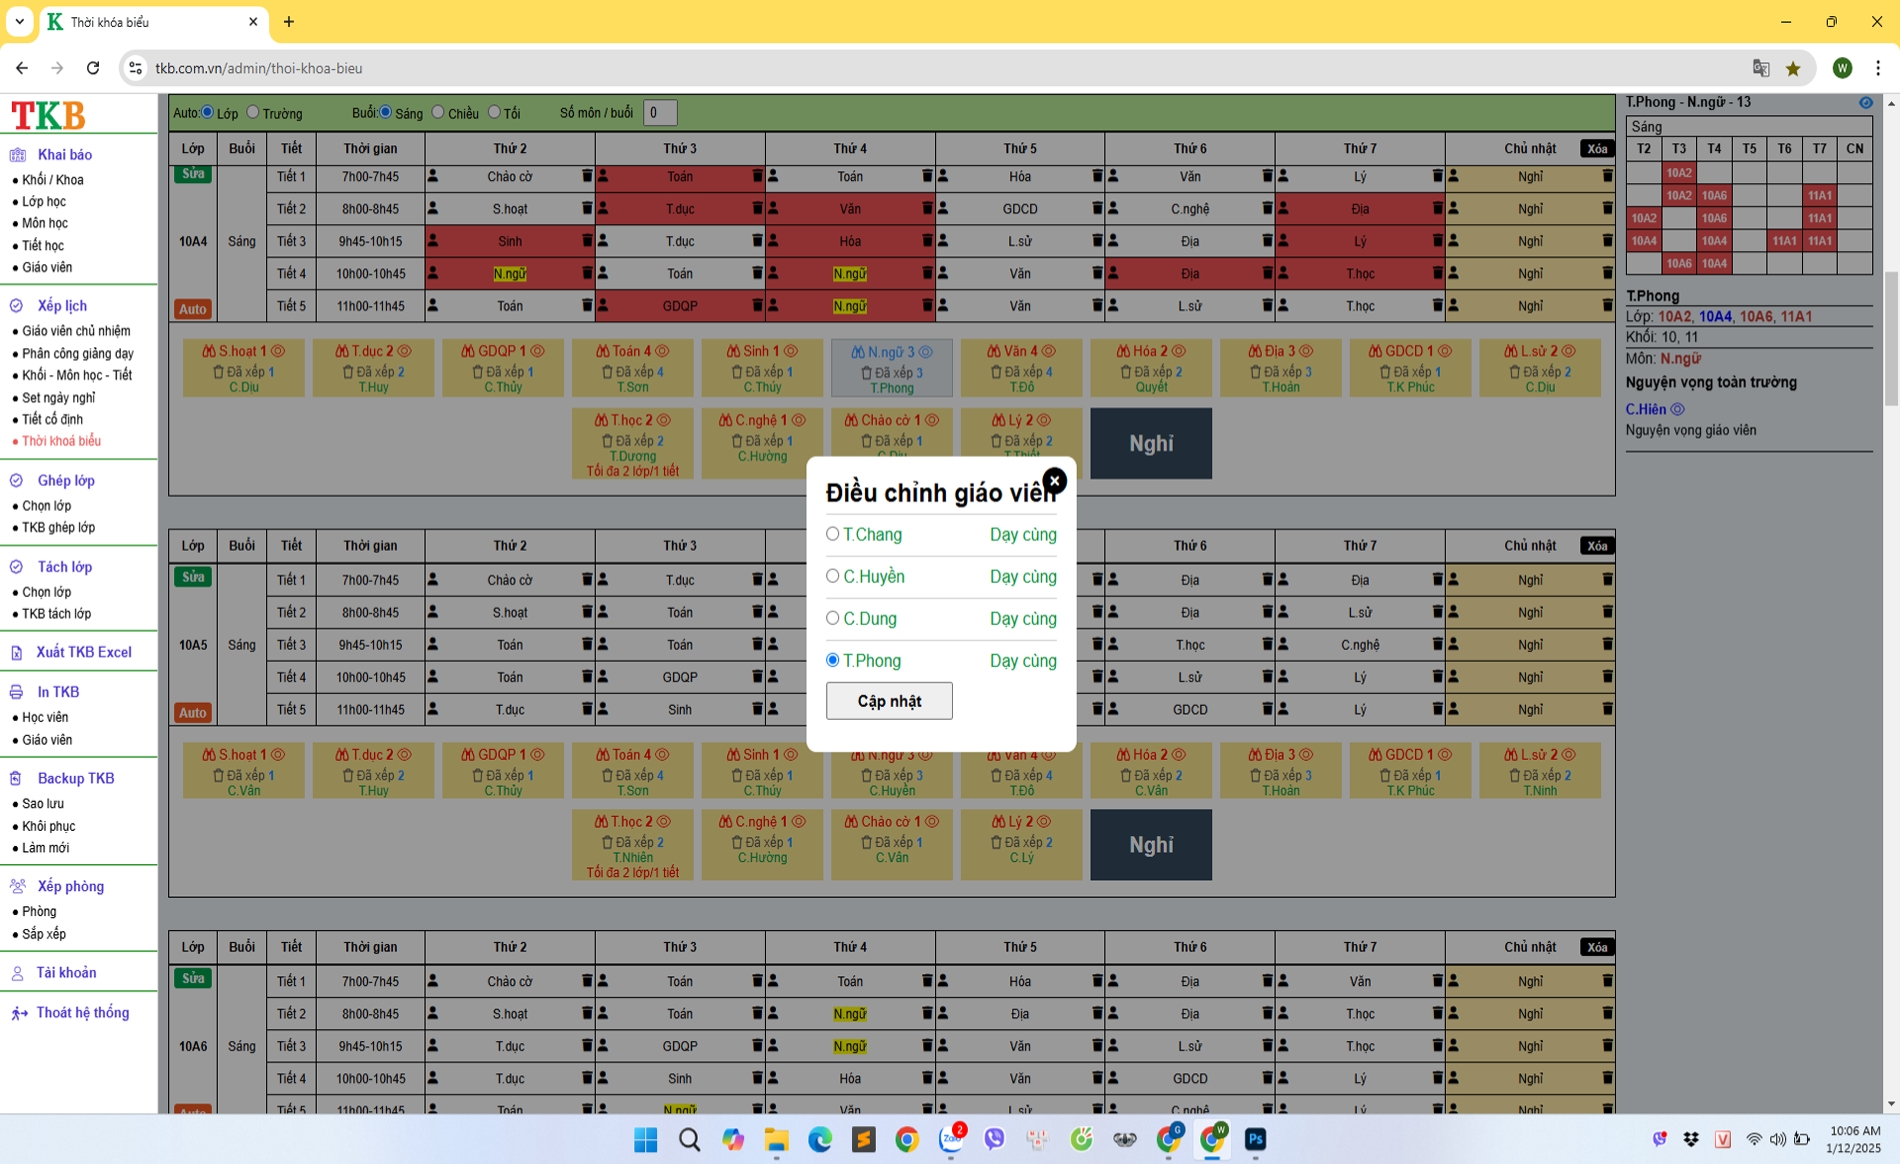Screen dimensions: 1900x1164
Task: Click the Cập nhật button
Action: [x=888, y=701]
